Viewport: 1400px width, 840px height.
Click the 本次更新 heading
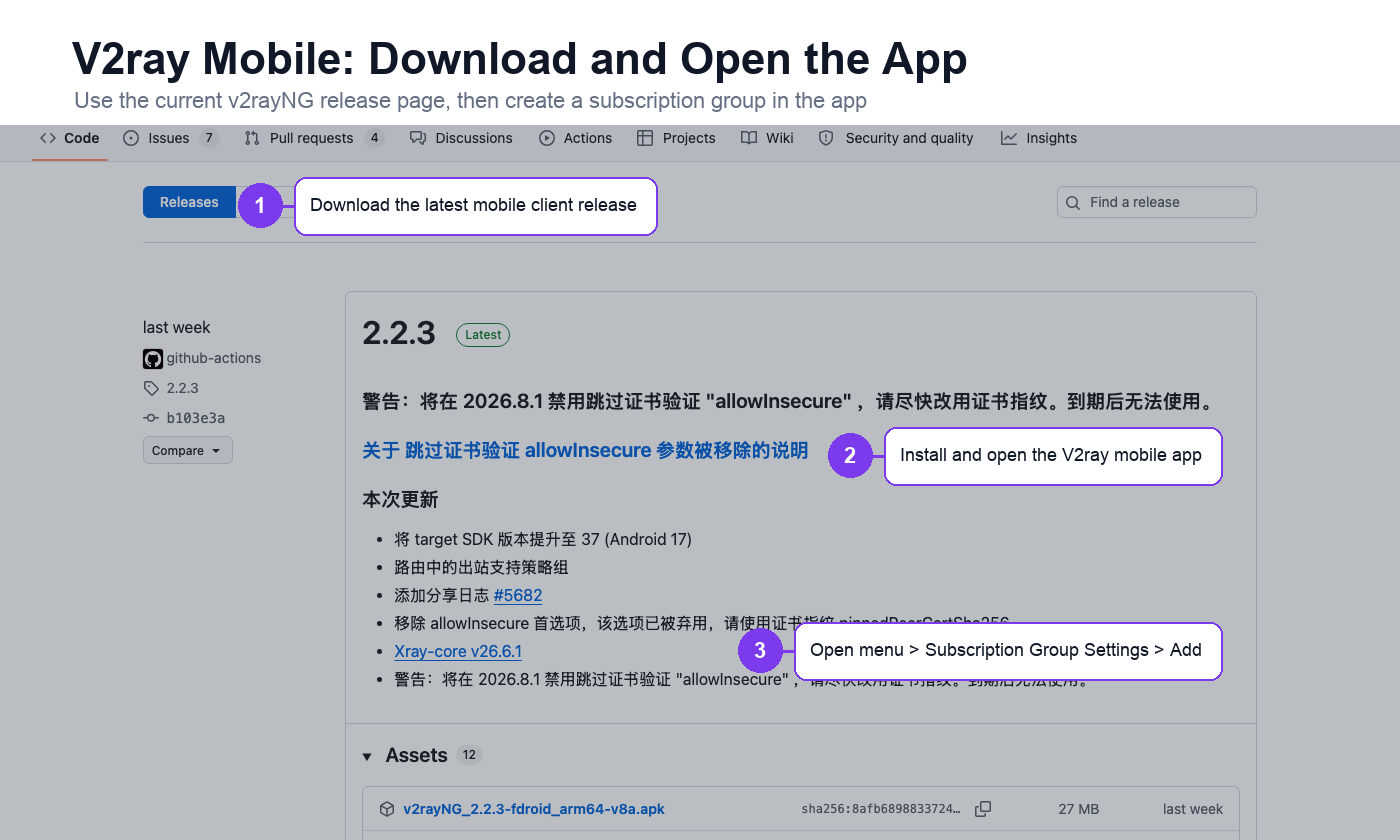(x=400, y=499)
